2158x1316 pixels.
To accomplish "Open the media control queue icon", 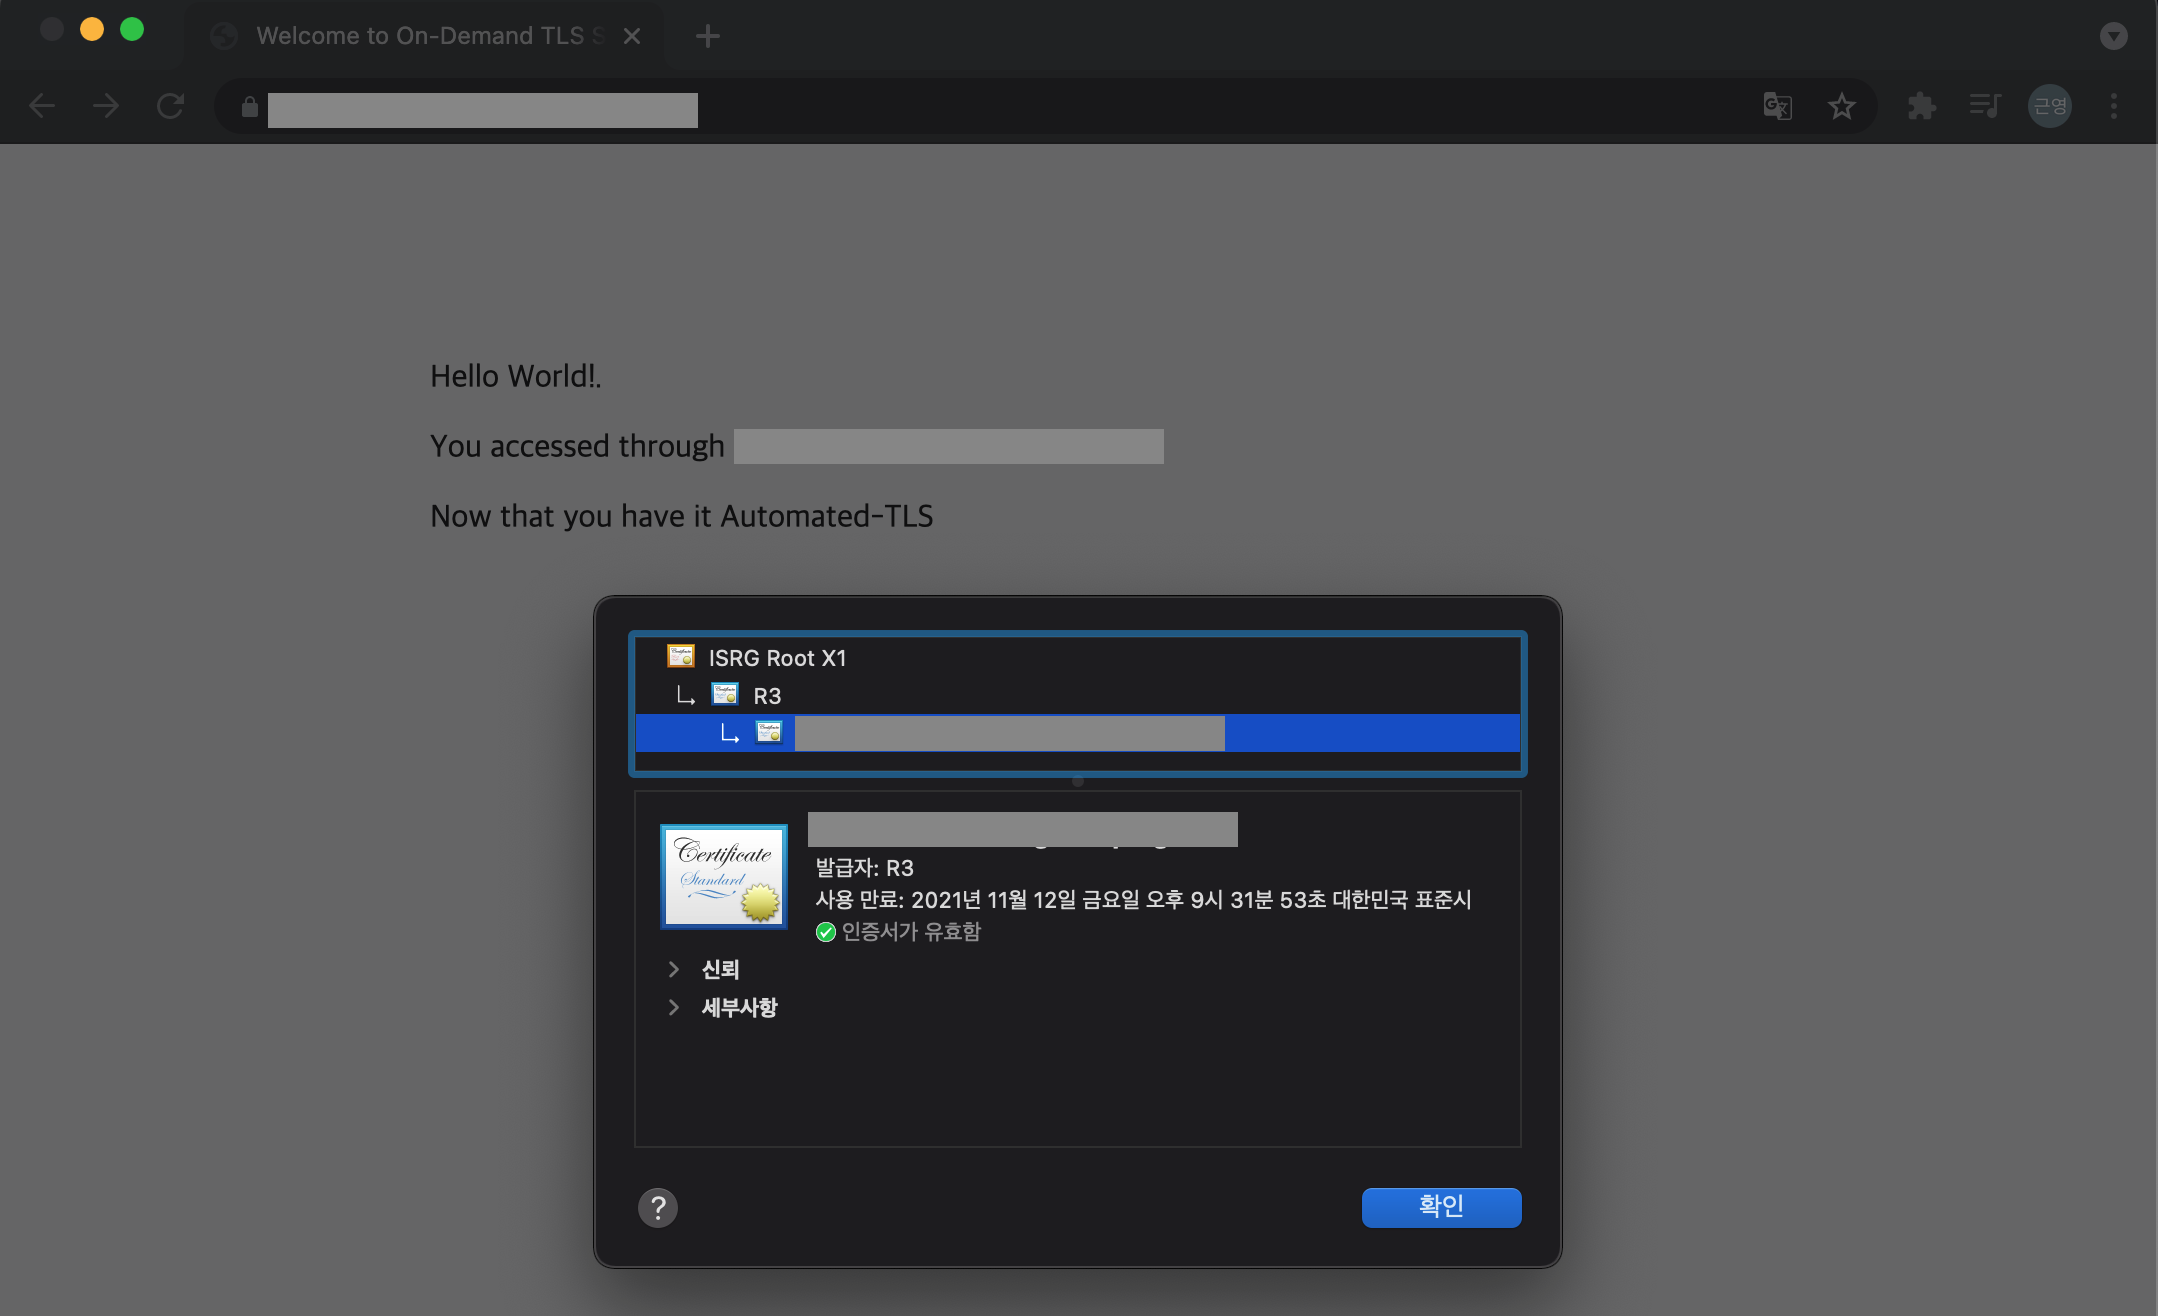I will [1984, 106].
